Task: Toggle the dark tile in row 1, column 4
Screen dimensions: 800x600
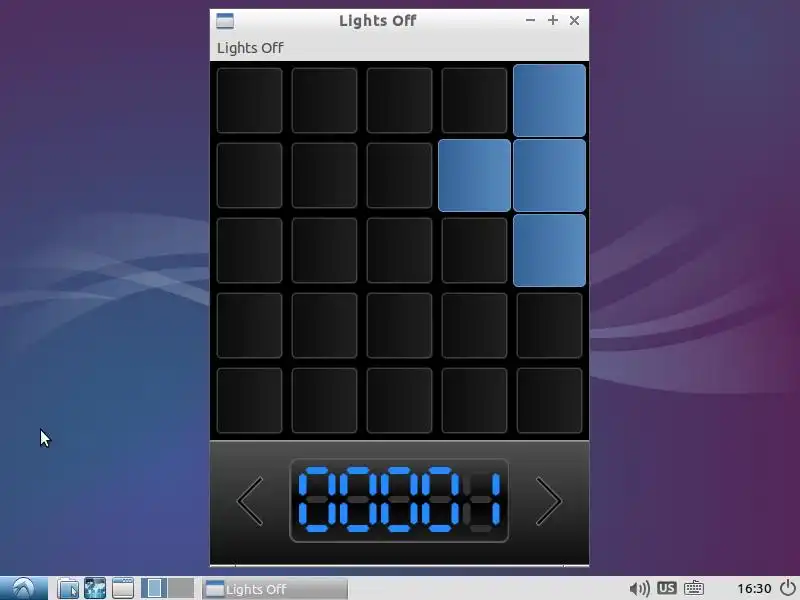Action: pos(474,101)
